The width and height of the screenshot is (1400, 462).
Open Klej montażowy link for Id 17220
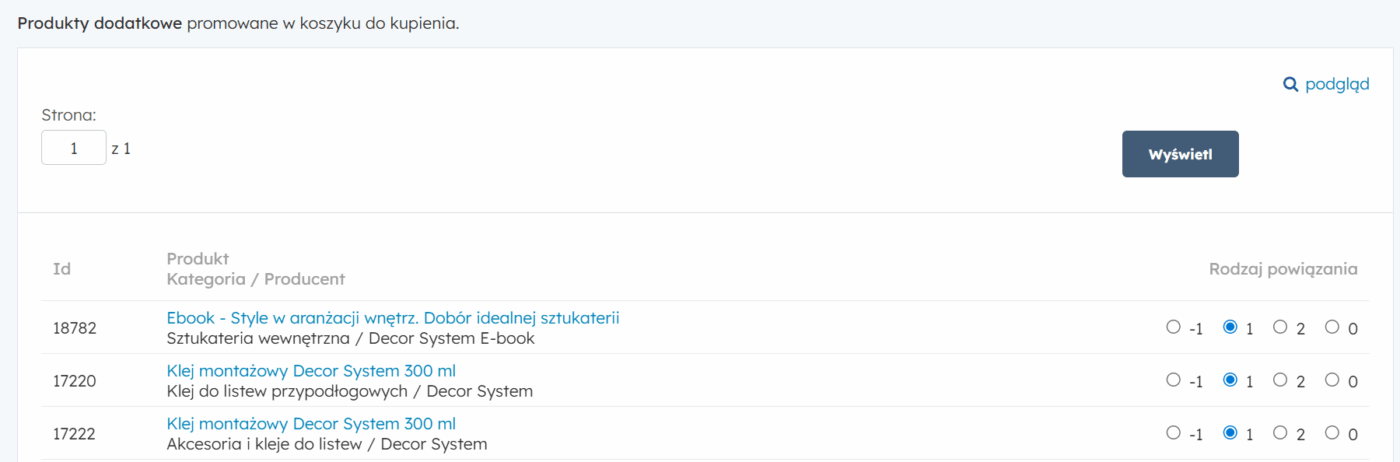[x=311, y=371]
